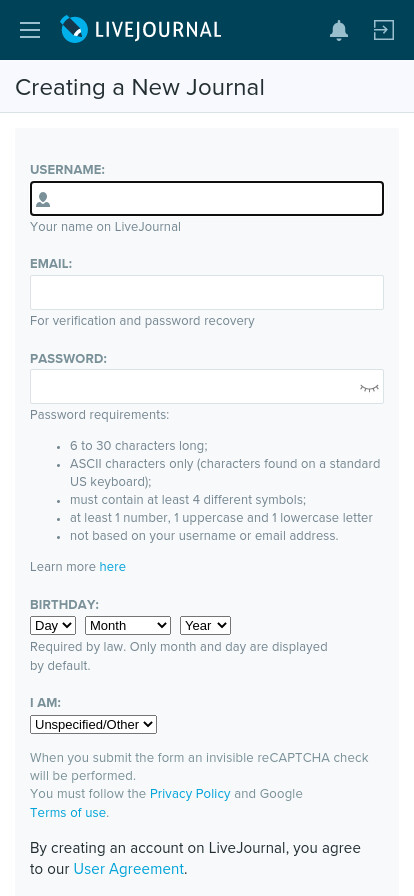Open the hamburger navigation menu

pyautogui.click(x=30, y=30)
